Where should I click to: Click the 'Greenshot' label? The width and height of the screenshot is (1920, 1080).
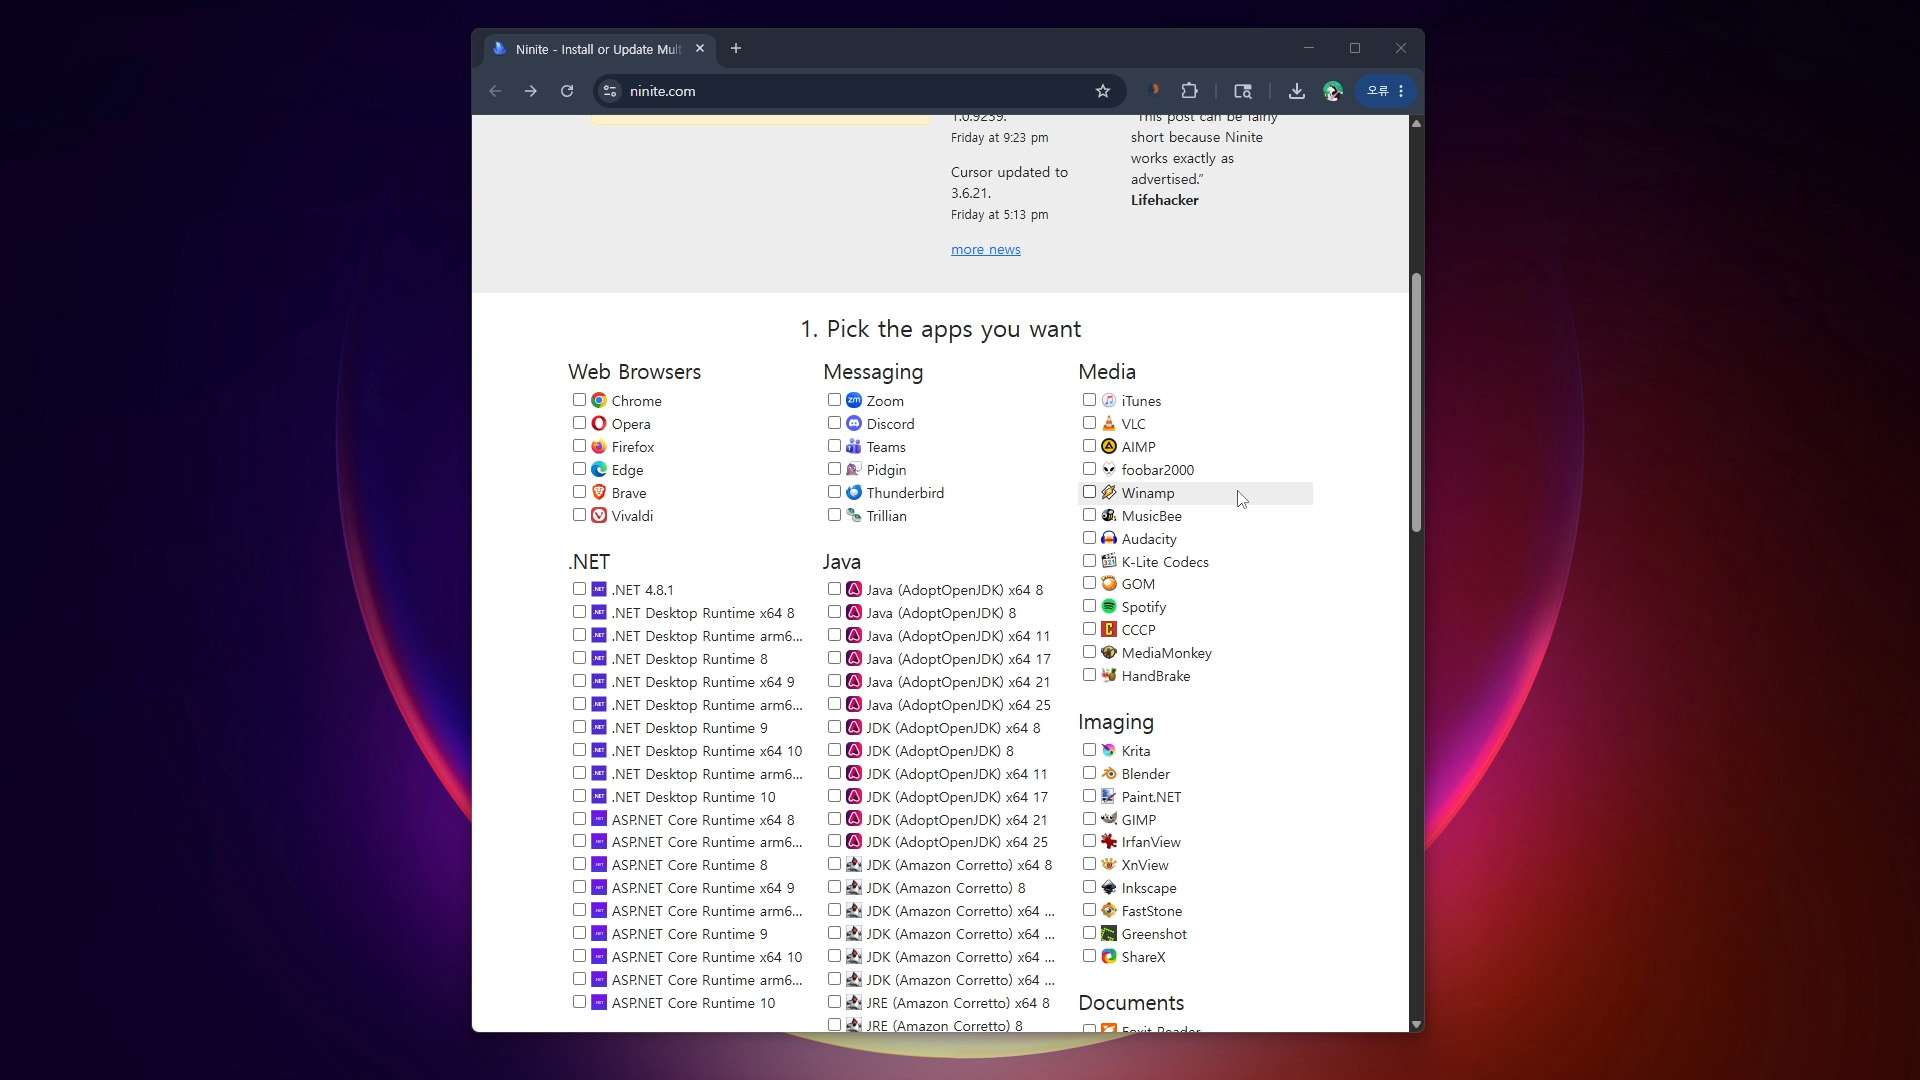[1154, 934]
